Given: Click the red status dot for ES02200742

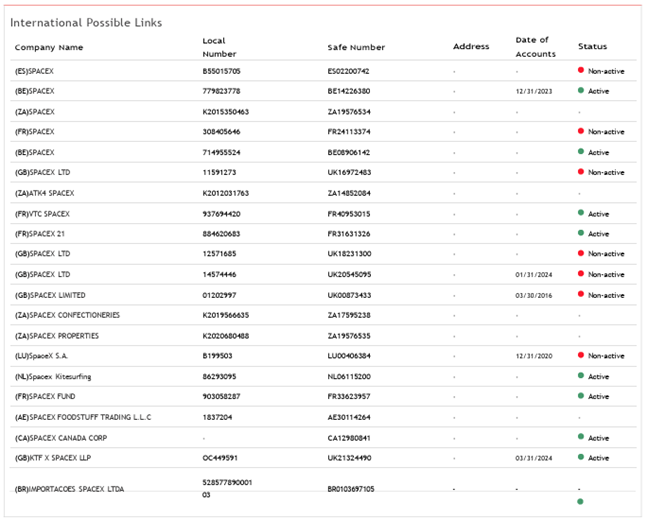Looking at the screenshot, I should (581, 70).
